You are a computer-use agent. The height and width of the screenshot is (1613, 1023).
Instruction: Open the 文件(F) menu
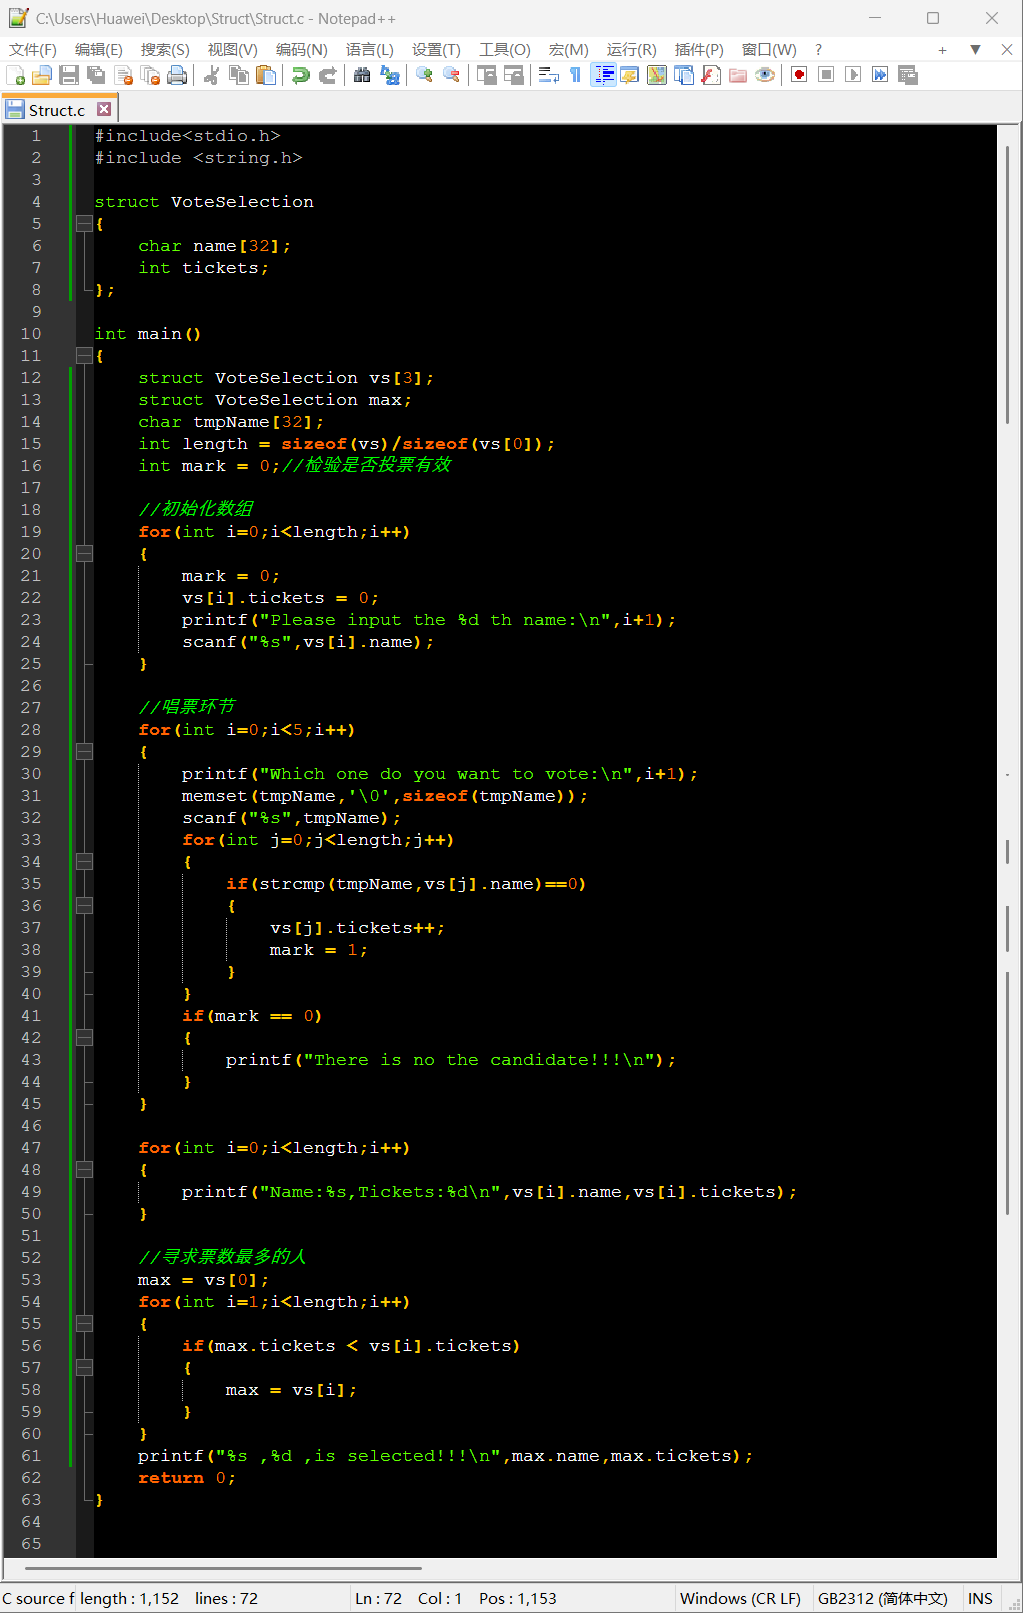click(x=33, y=49)
